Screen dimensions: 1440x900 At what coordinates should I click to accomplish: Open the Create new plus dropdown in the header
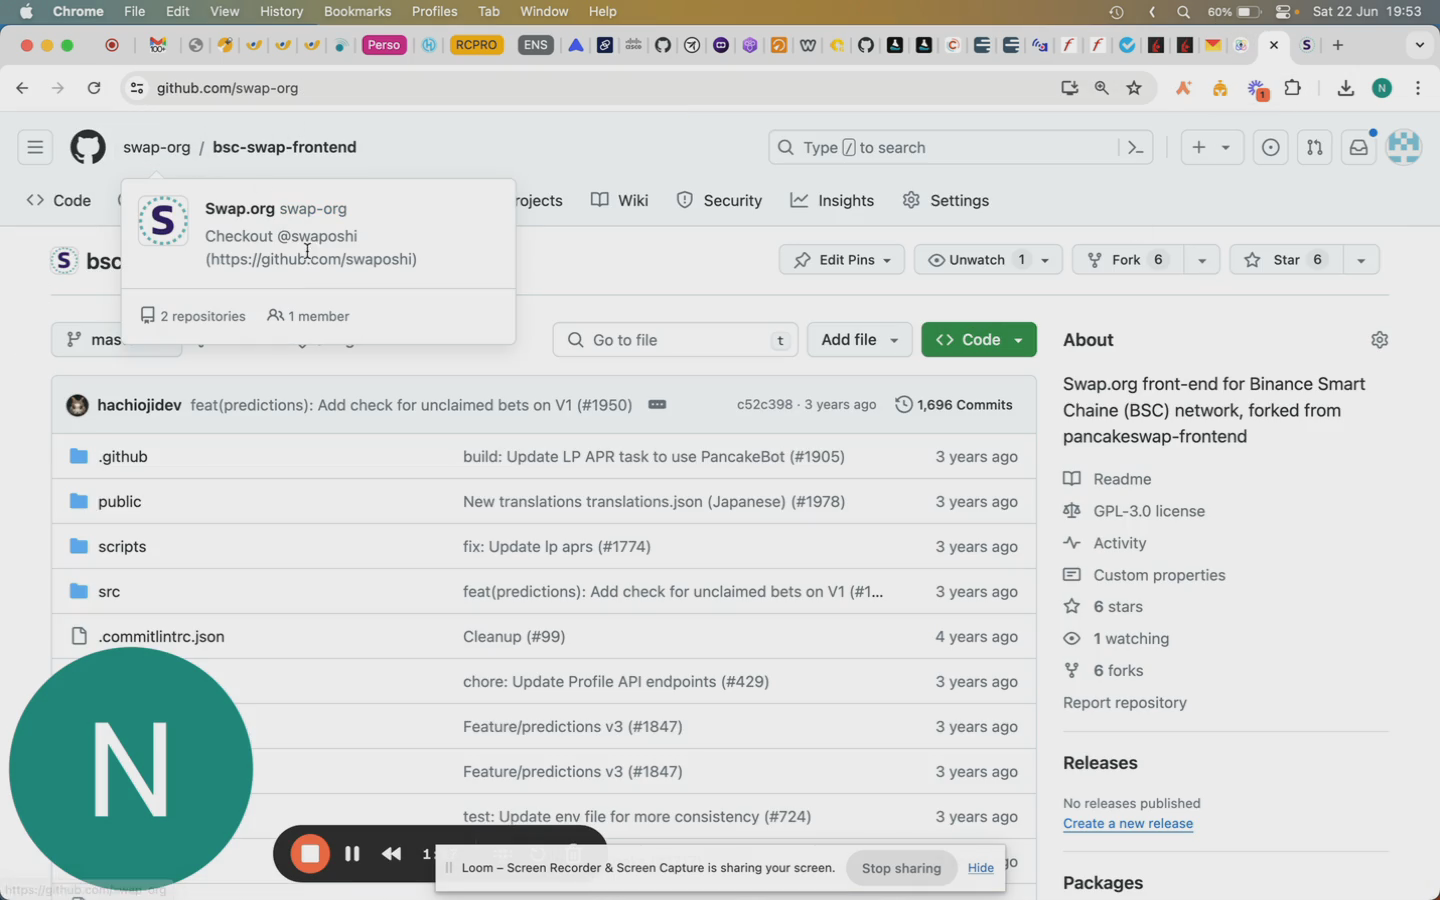click(x=1211, y=147)
